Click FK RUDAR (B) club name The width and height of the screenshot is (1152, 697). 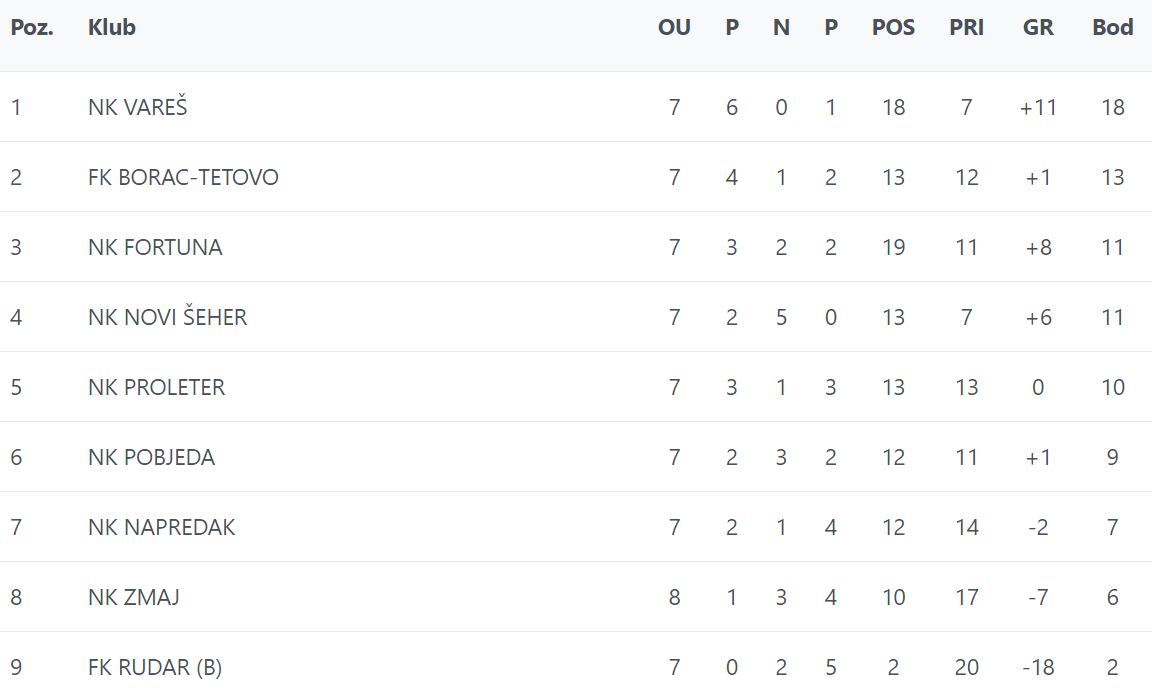(x=155, y=667)
